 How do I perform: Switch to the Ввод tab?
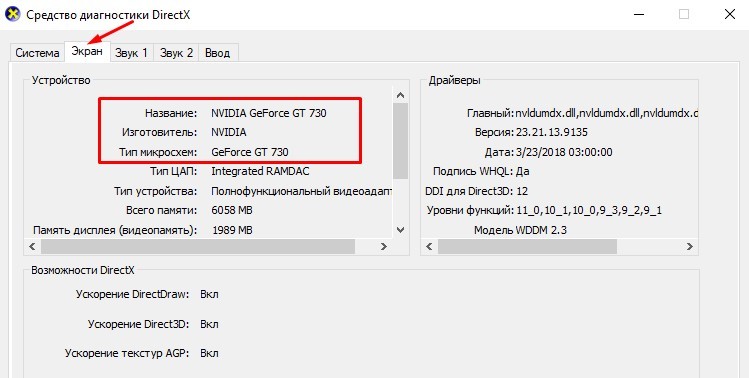pos(218,53)
